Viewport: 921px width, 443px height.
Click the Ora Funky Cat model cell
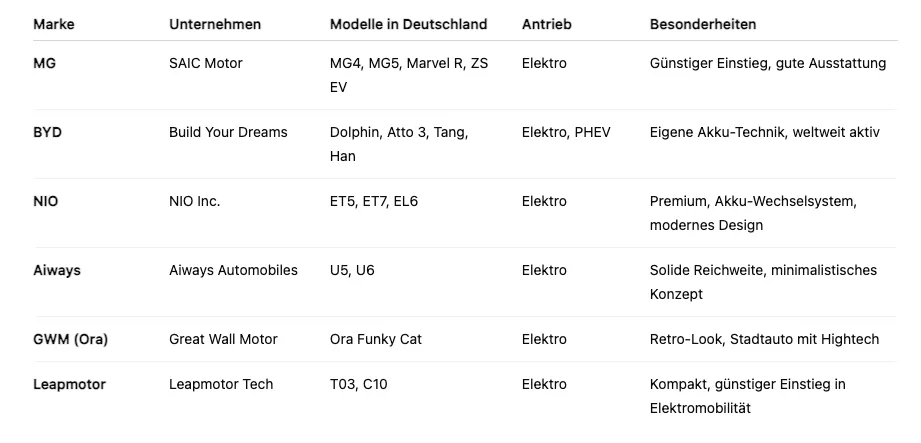click(375, 339)
